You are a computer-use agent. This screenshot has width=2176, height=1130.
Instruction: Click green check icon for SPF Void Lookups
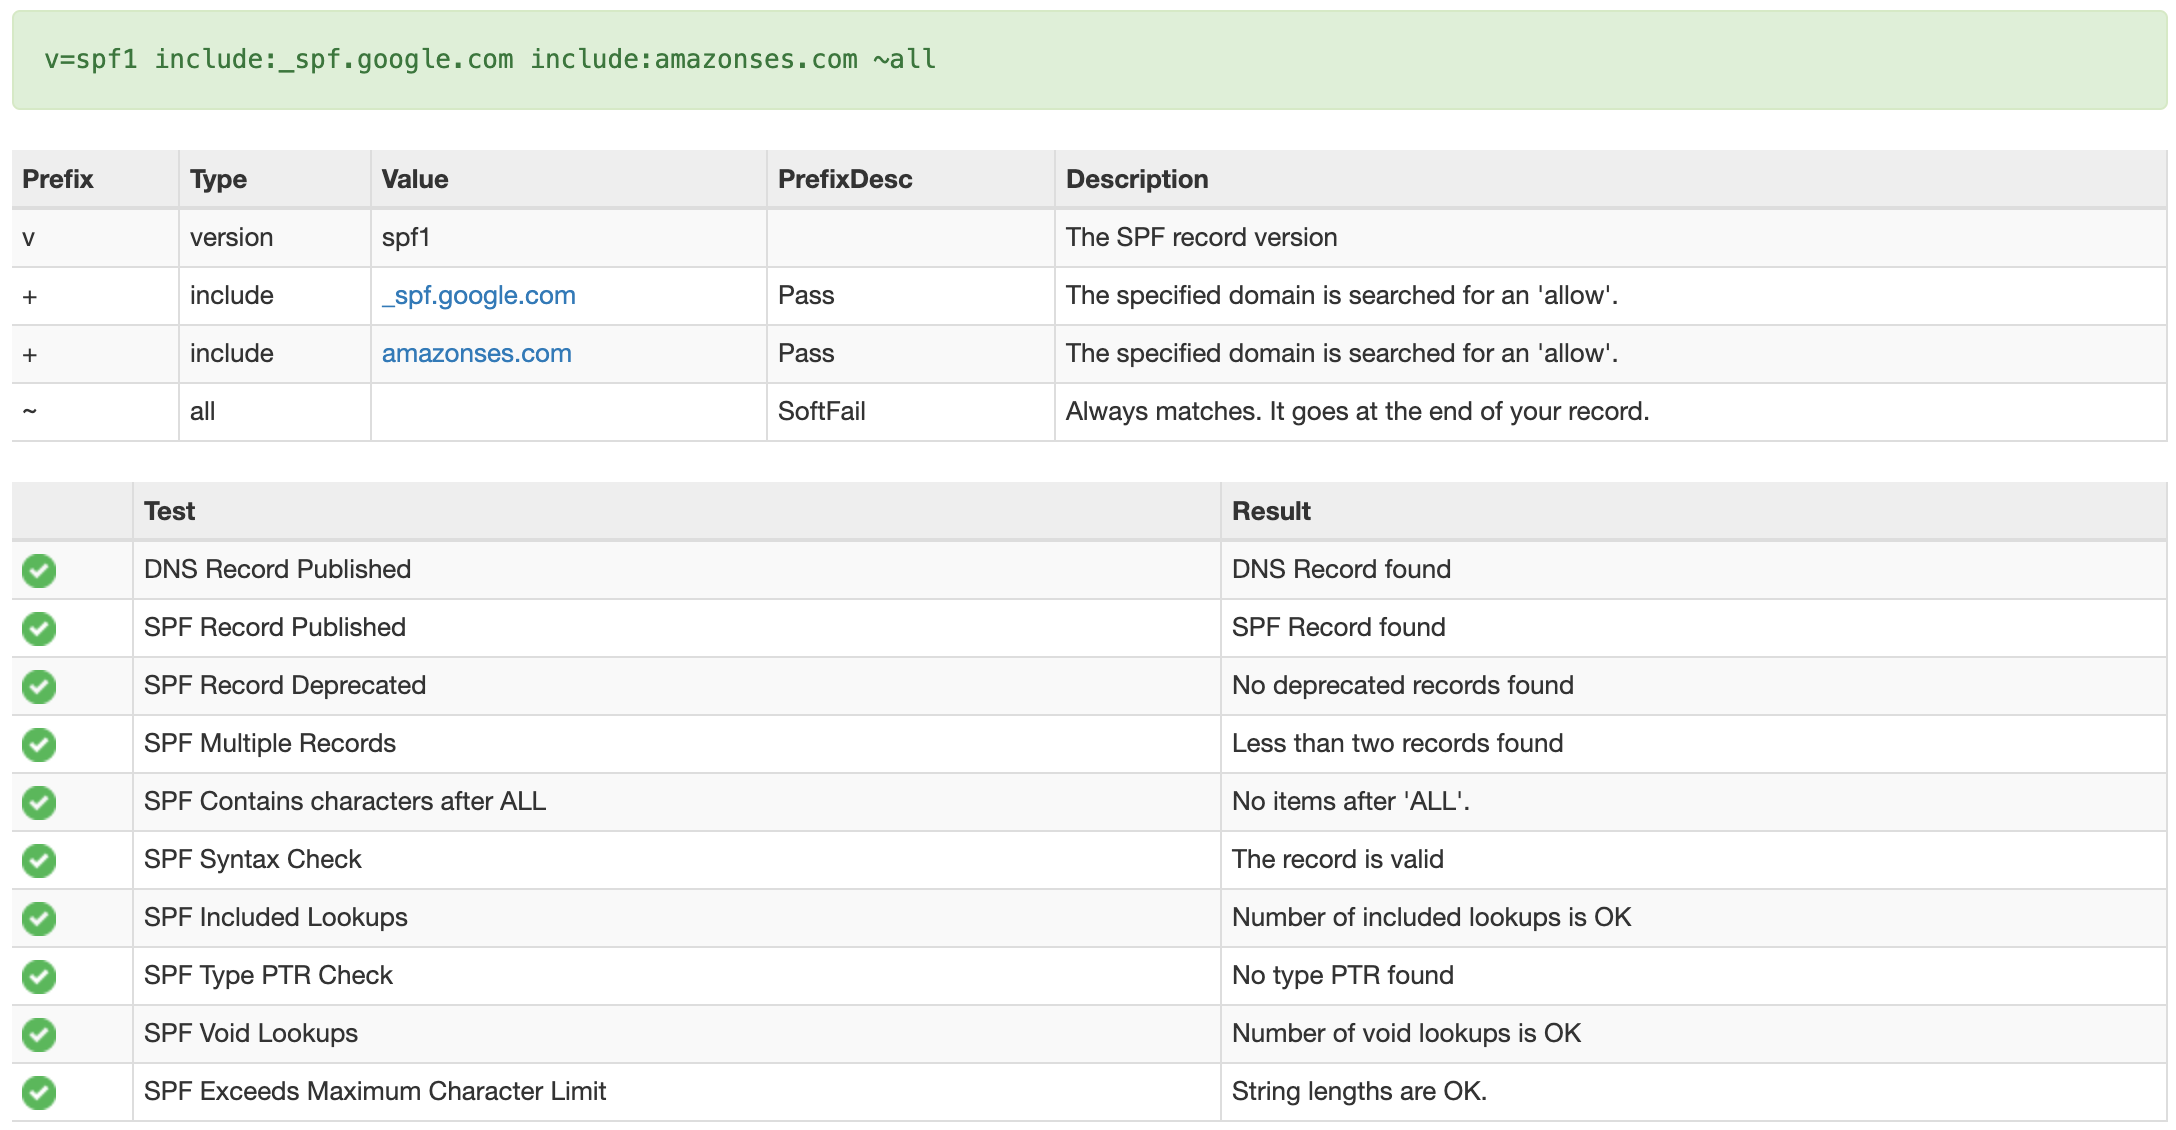[x=39, y=1034]
